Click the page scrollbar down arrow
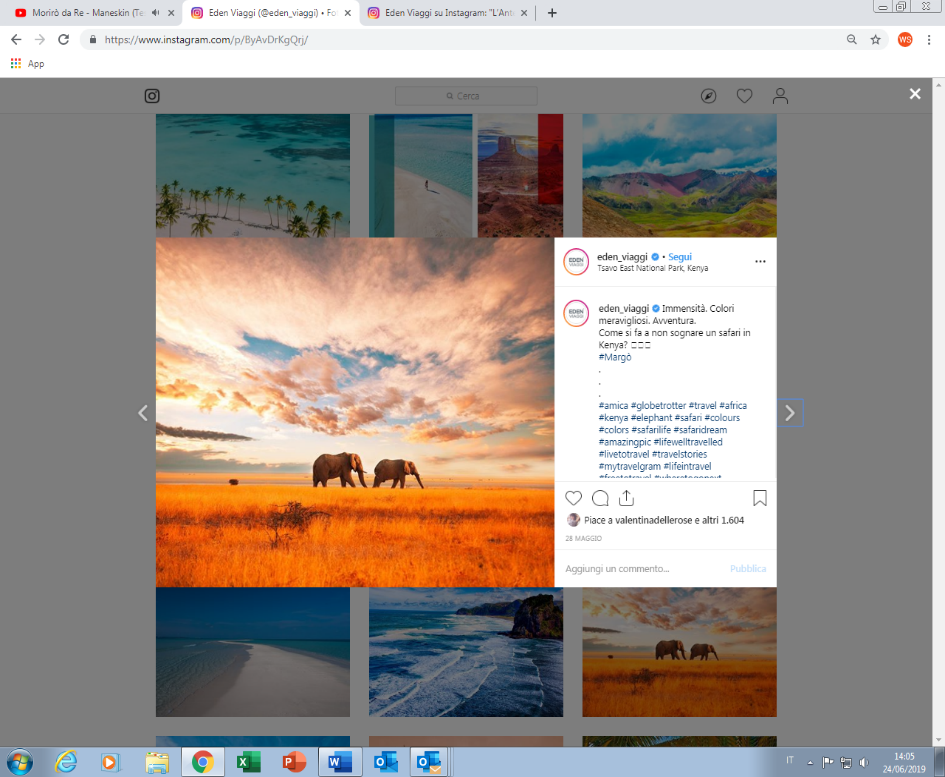 938,741
